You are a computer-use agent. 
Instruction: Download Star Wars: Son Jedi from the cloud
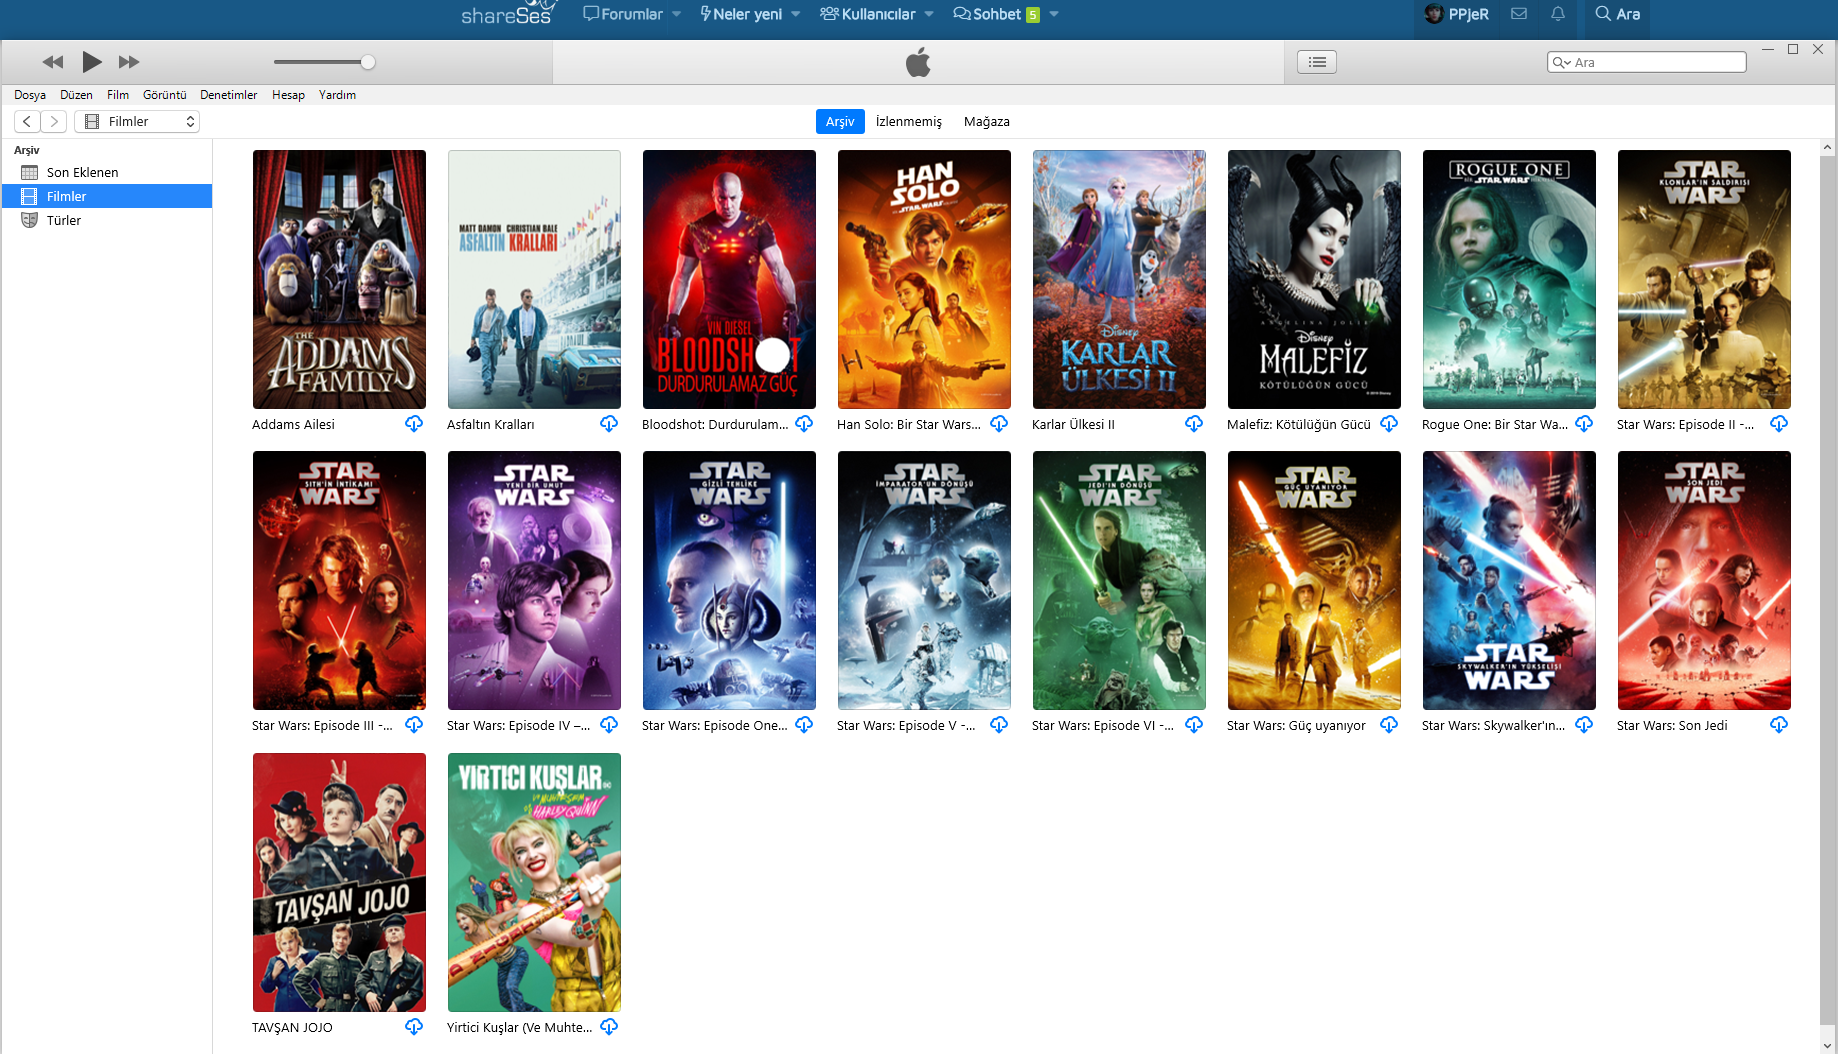[1779, 725]
